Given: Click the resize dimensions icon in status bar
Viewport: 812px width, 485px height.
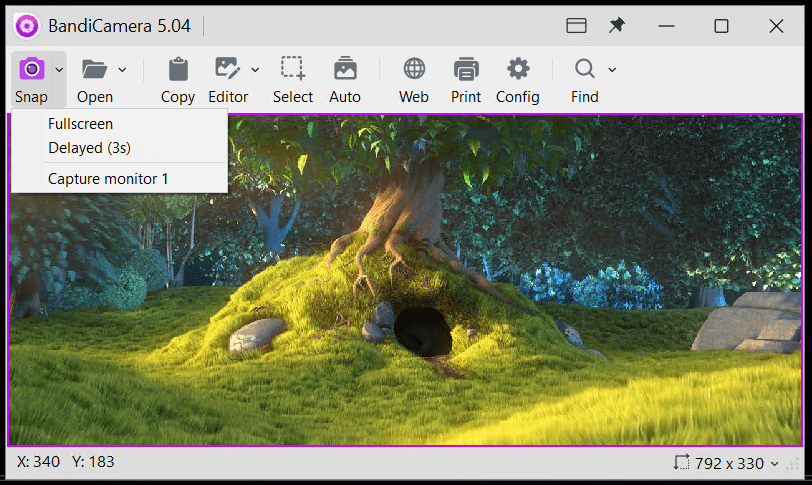Looking at the screenshot, I should coord(682,462).
